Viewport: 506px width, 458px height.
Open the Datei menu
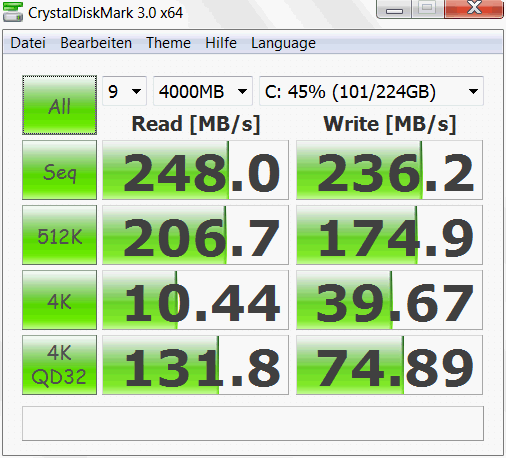[28, 43]
